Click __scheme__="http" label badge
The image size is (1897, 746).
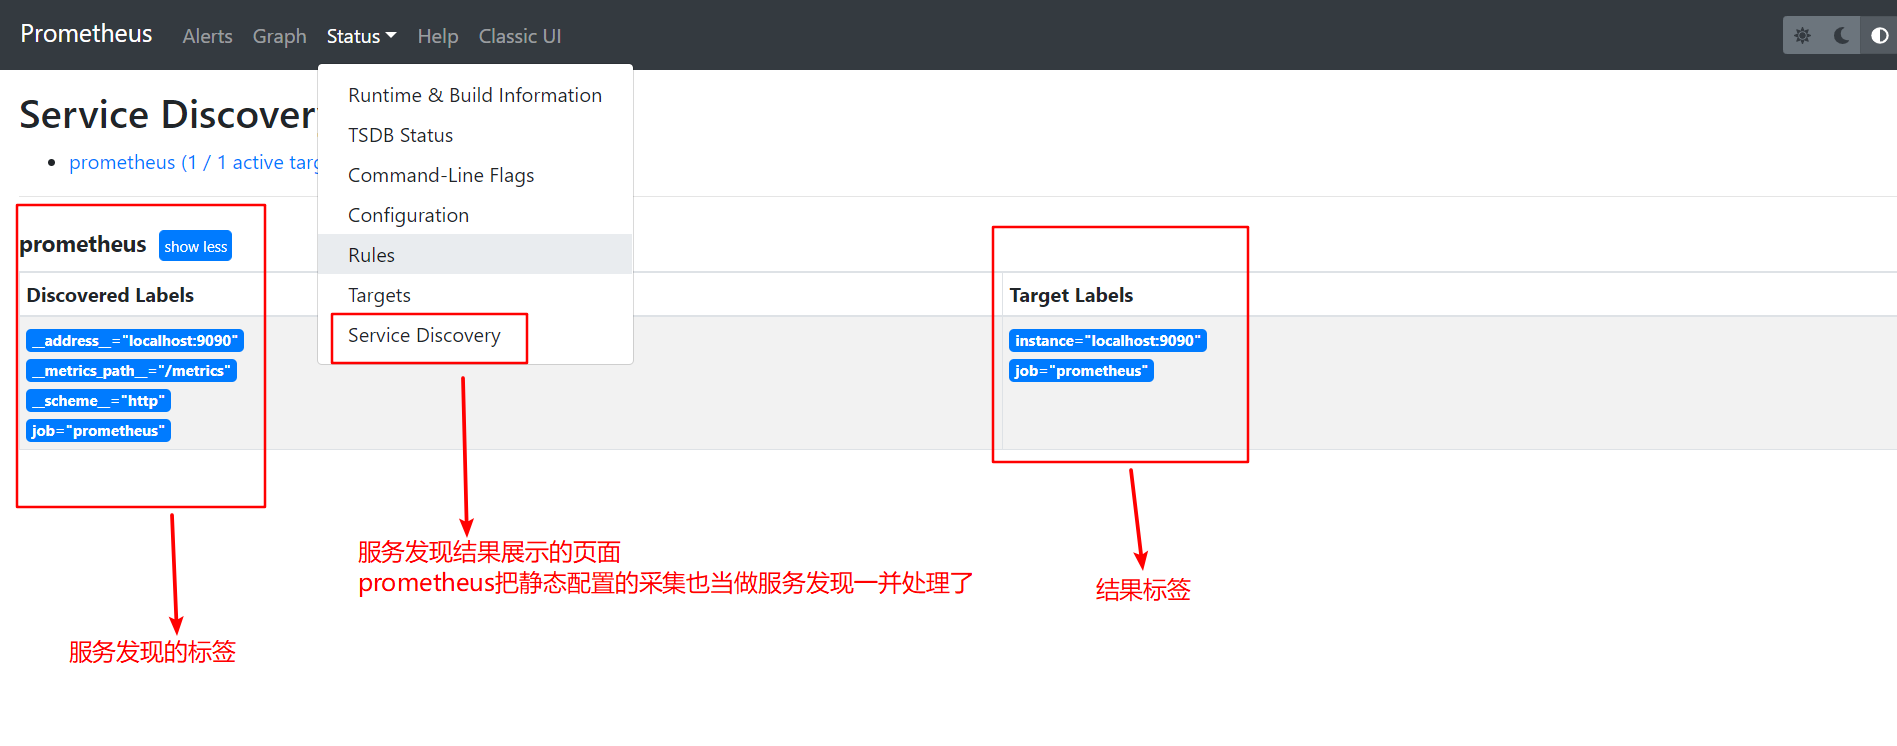pyautogui.click(x=98, y=401)
